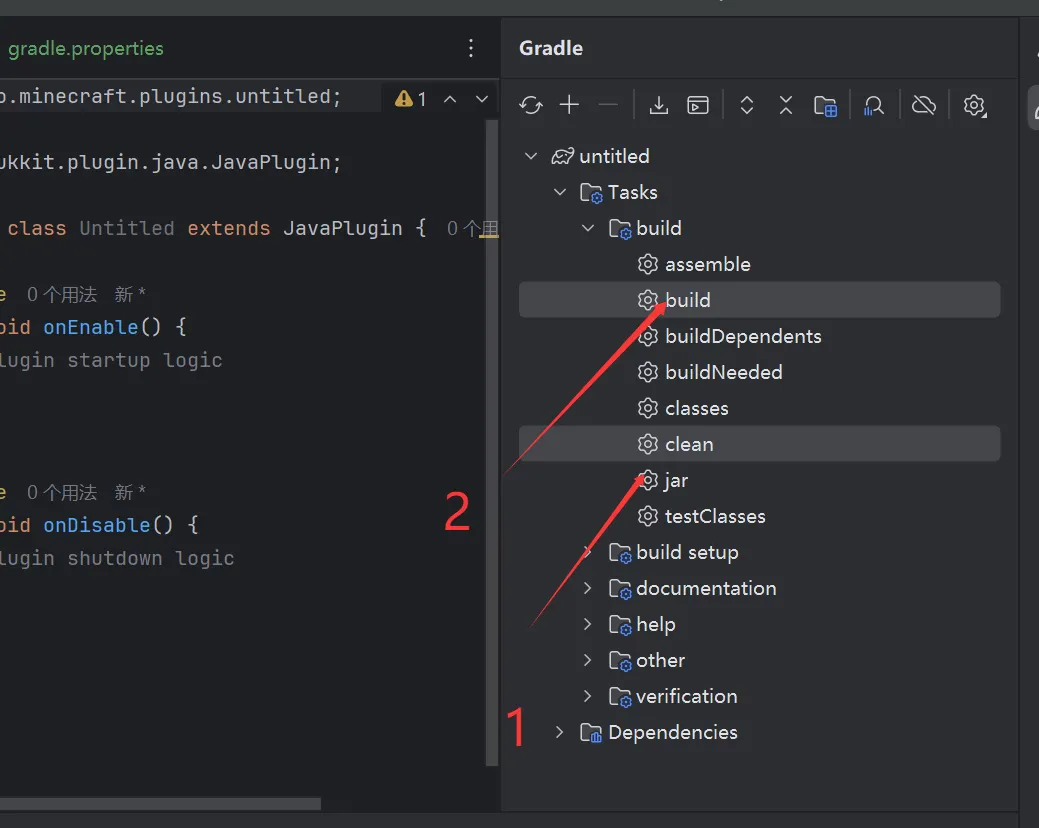
Task: Toggle task grouping in Gradle panel
Action: click(826, 105)
